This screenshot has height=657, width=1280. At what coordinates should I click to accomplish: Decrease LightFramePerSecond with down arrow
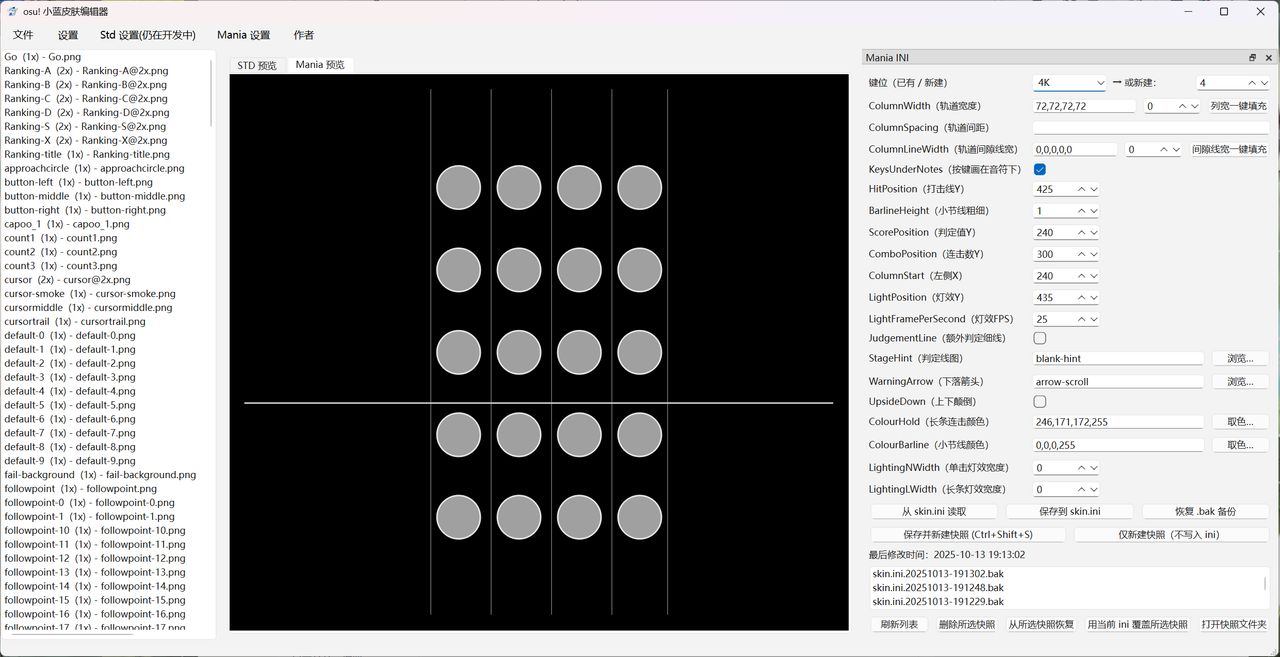point(1094,319)
